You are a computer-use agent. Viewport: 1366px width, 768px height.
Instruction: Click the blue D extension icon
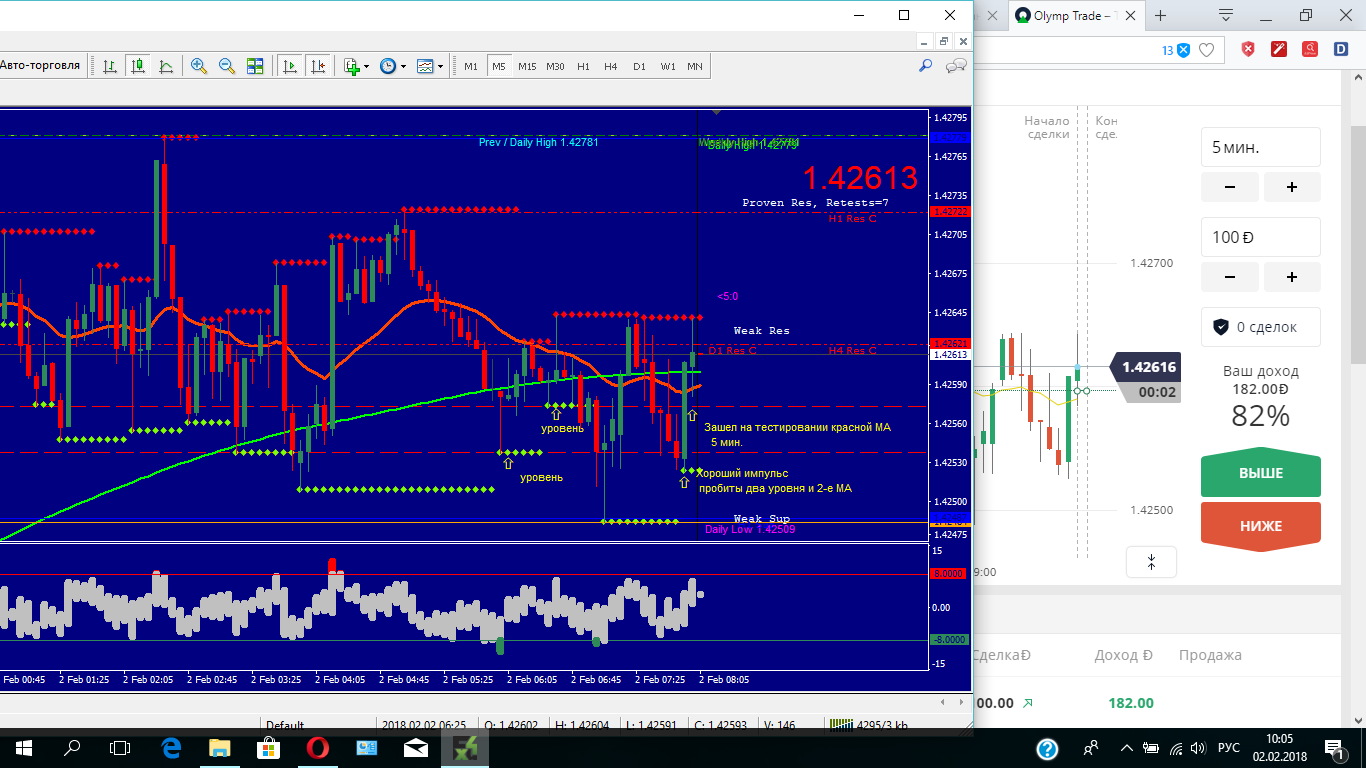pyautogui.click(x=1341, y=49)
